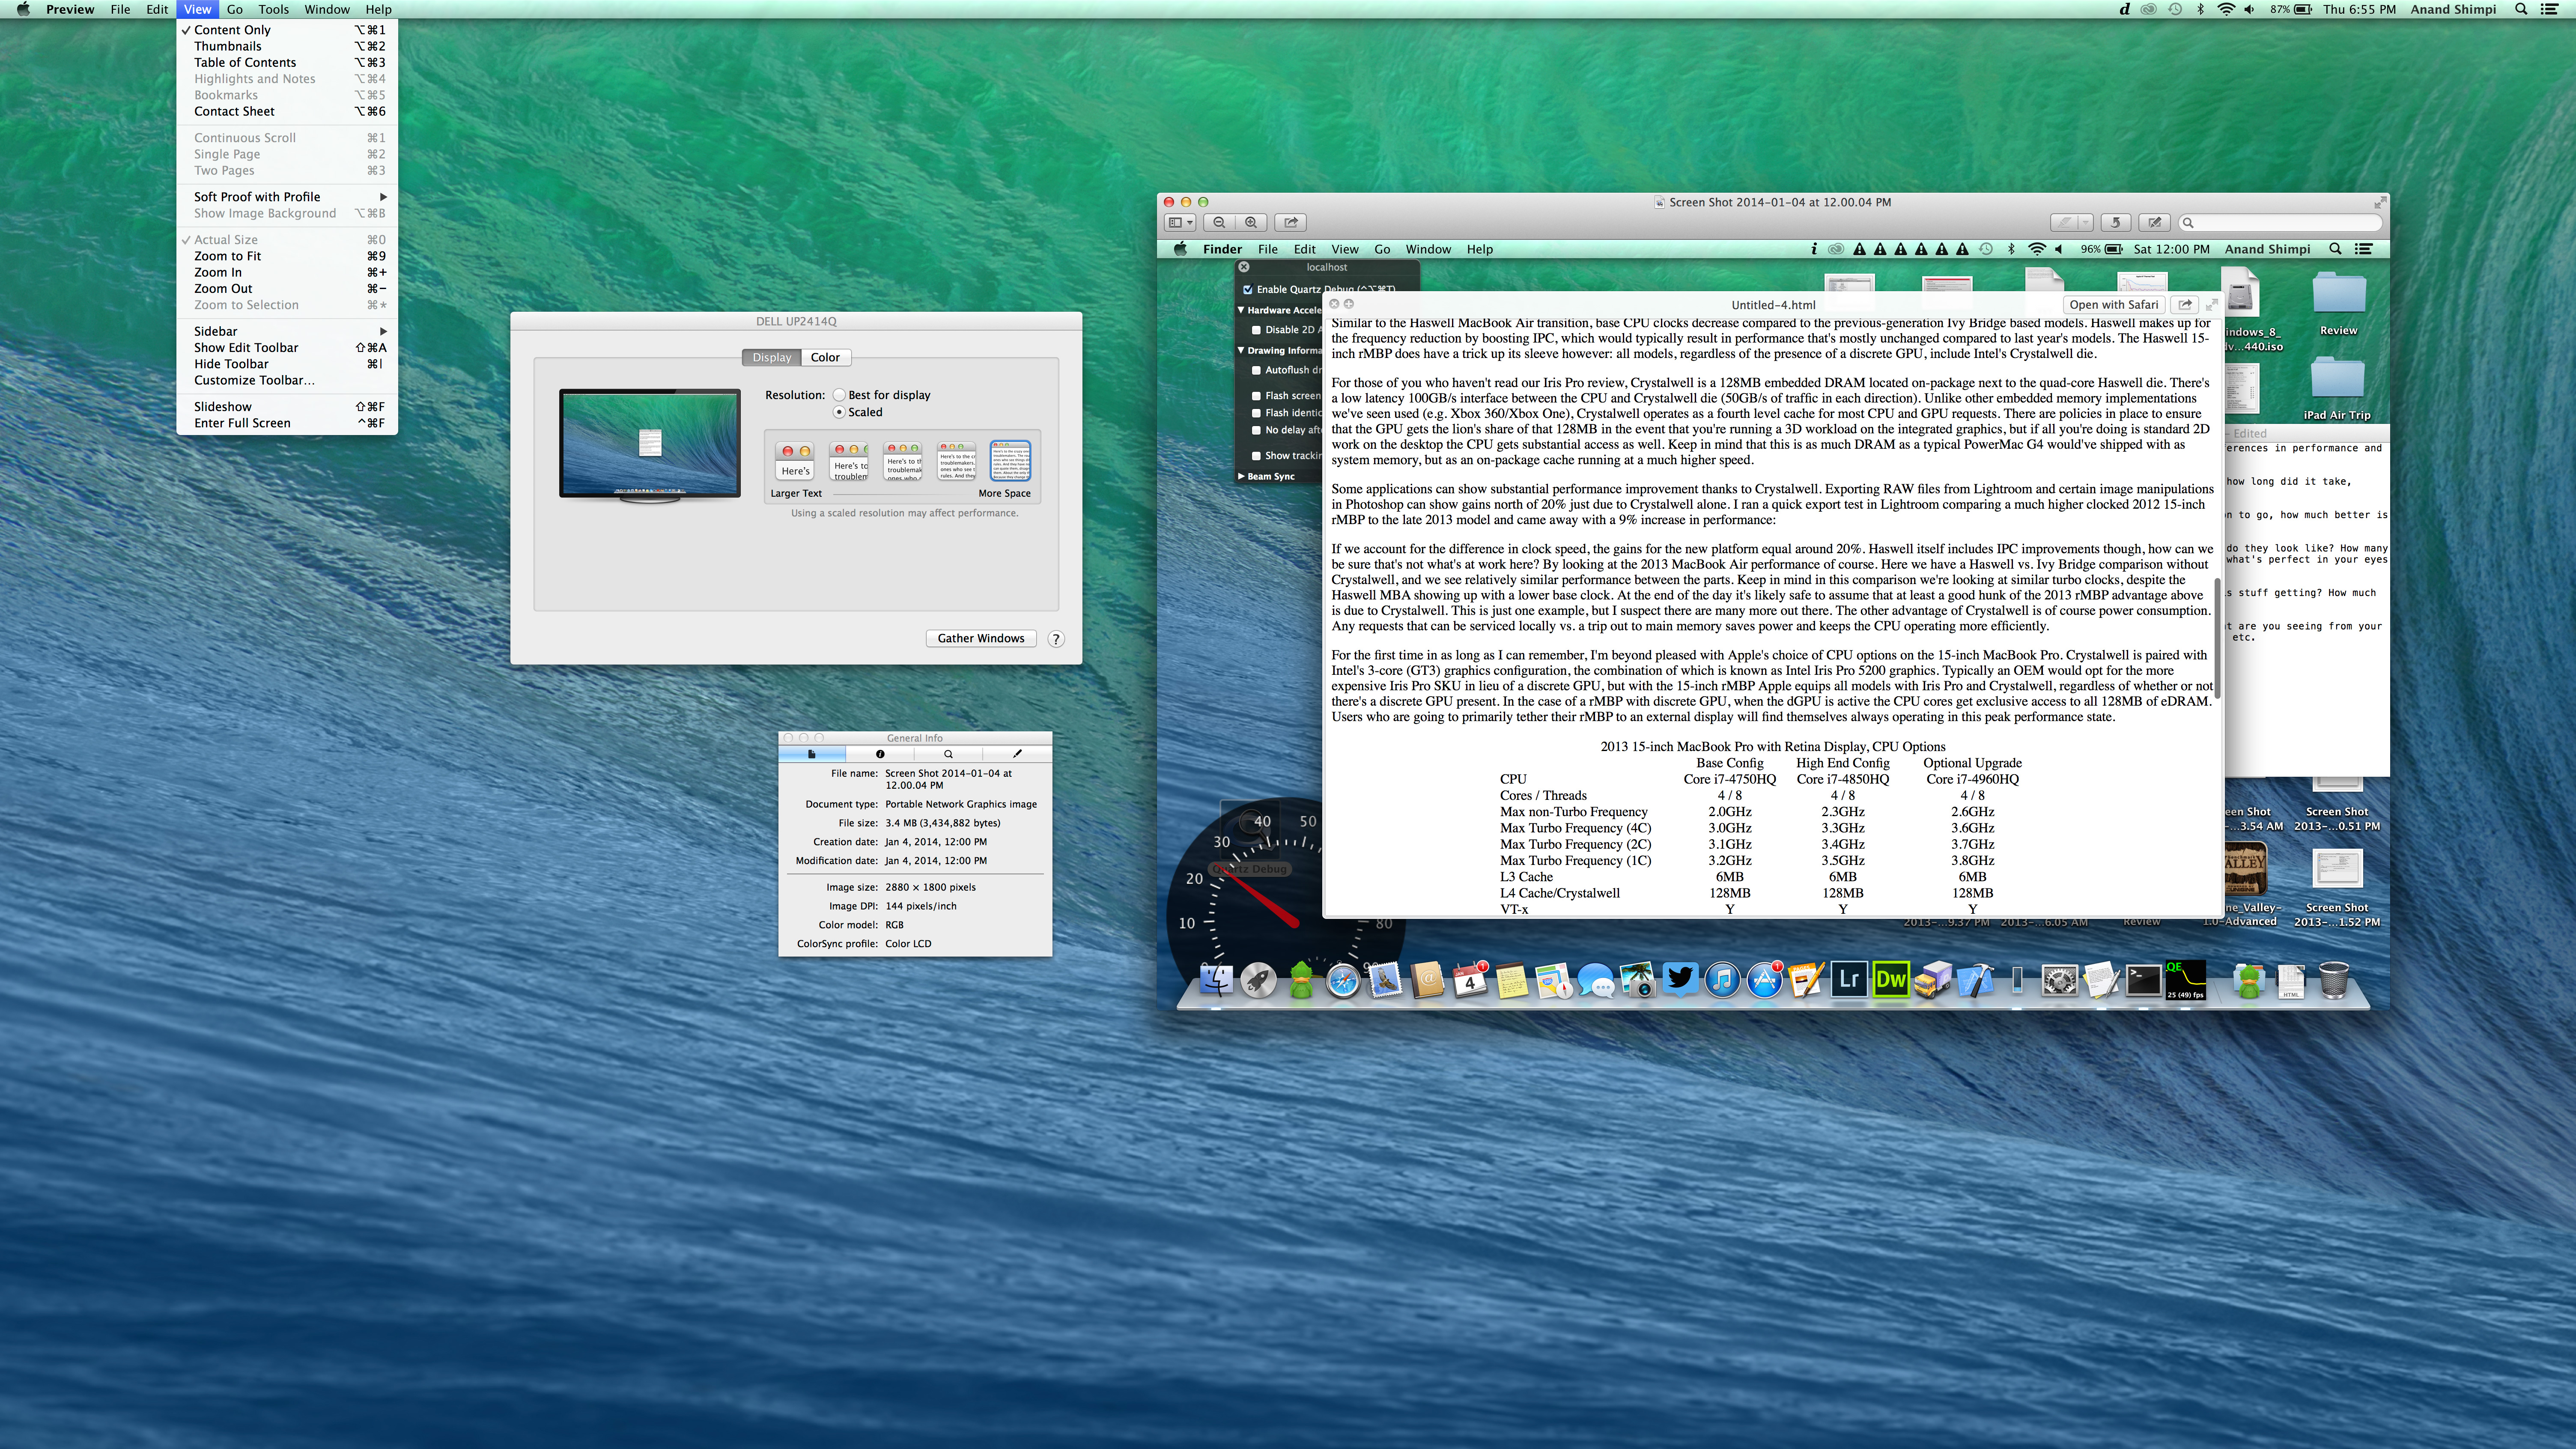Click the Gather Windows button
Screen dimensions: 2576x1449
[980, 639]
